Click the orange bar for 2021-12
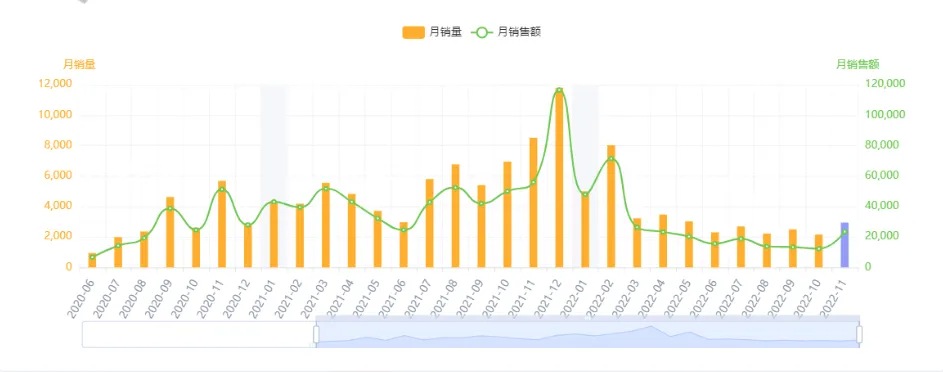This screenshot has height=372, width=943. [x=559, y=178]
